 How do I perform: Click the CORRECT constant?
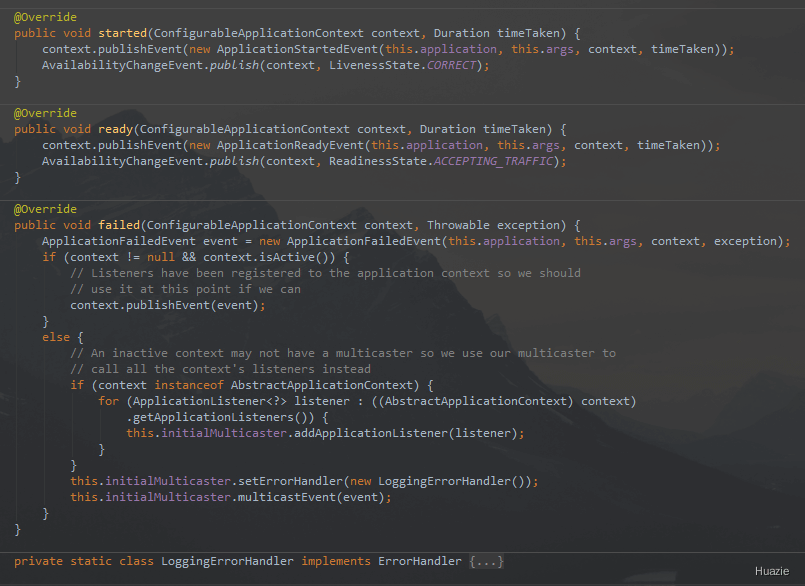coord(451,65)
